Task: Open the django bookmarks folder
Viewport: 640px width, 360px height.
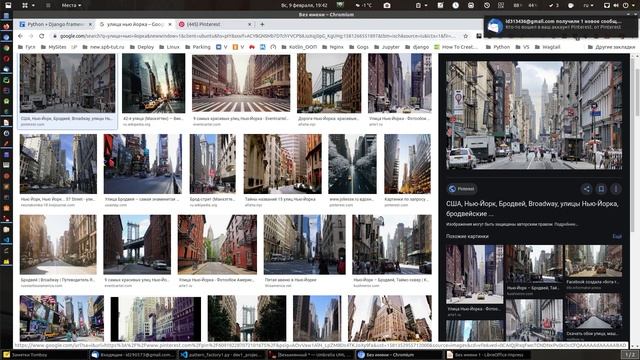Action: [x=417, y=47]
